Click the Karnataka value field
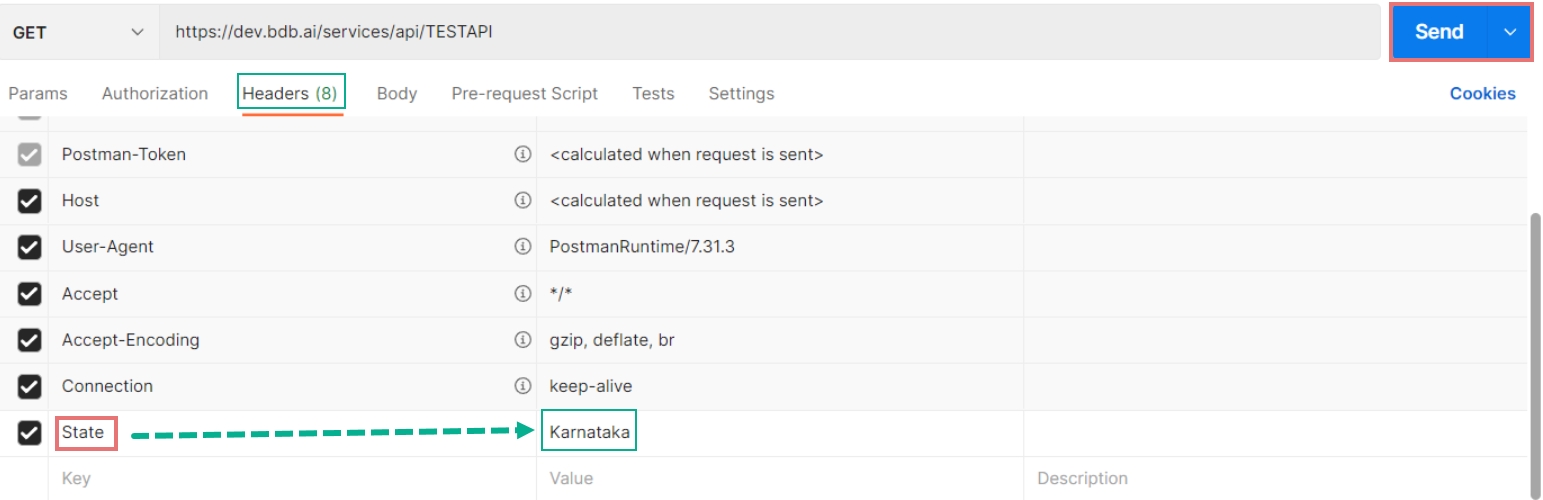The width and height of the screenshot is (1543, 500). coord(589,433)
